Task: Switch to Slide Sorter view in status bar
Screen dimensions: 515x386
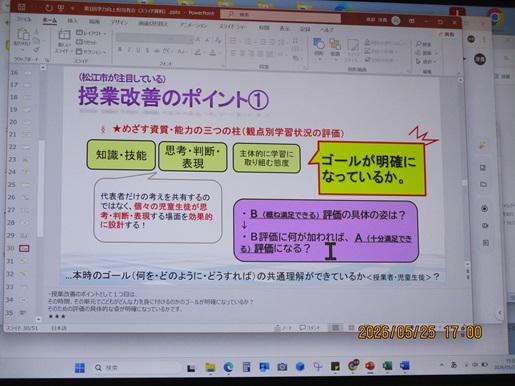Action: coord(351,328)
